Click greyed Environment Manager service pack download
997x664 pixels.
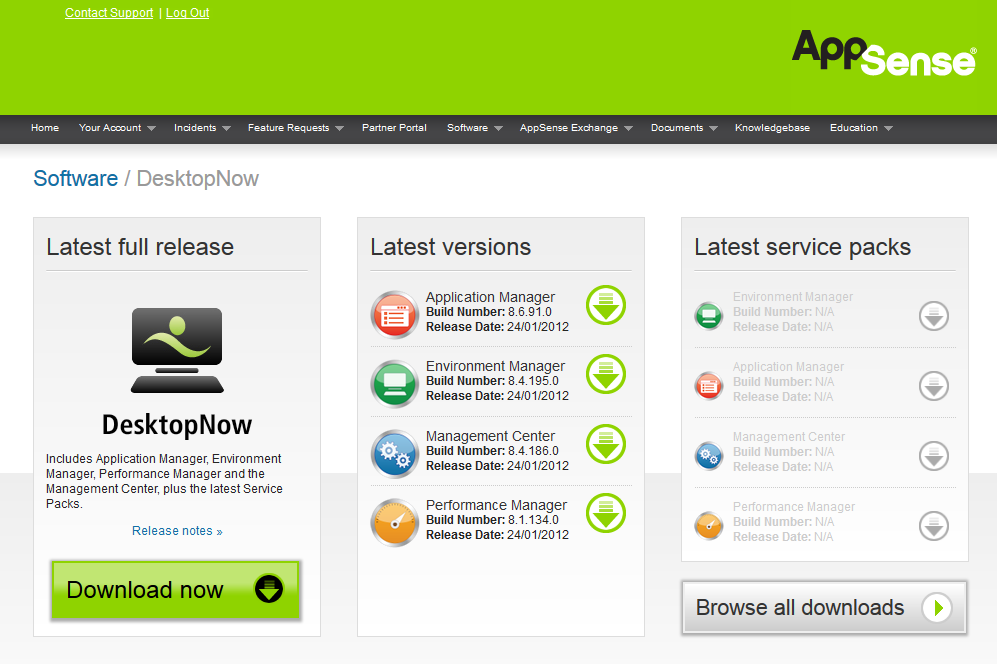pos(933,316)
